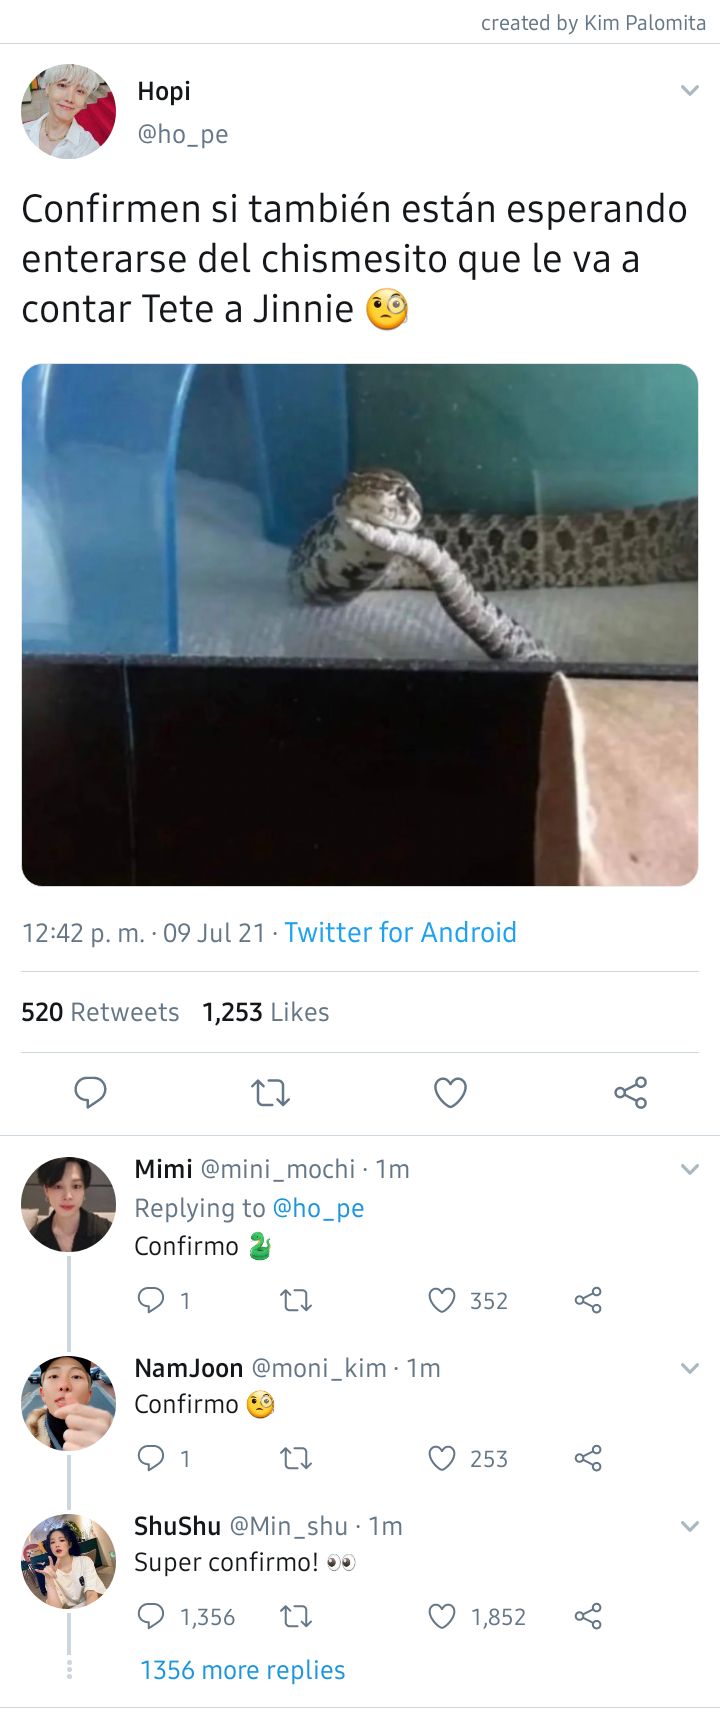Retweet NamJoon's Confirmo reply
The image size is (720, 1719).
[x=296, y=1459]
